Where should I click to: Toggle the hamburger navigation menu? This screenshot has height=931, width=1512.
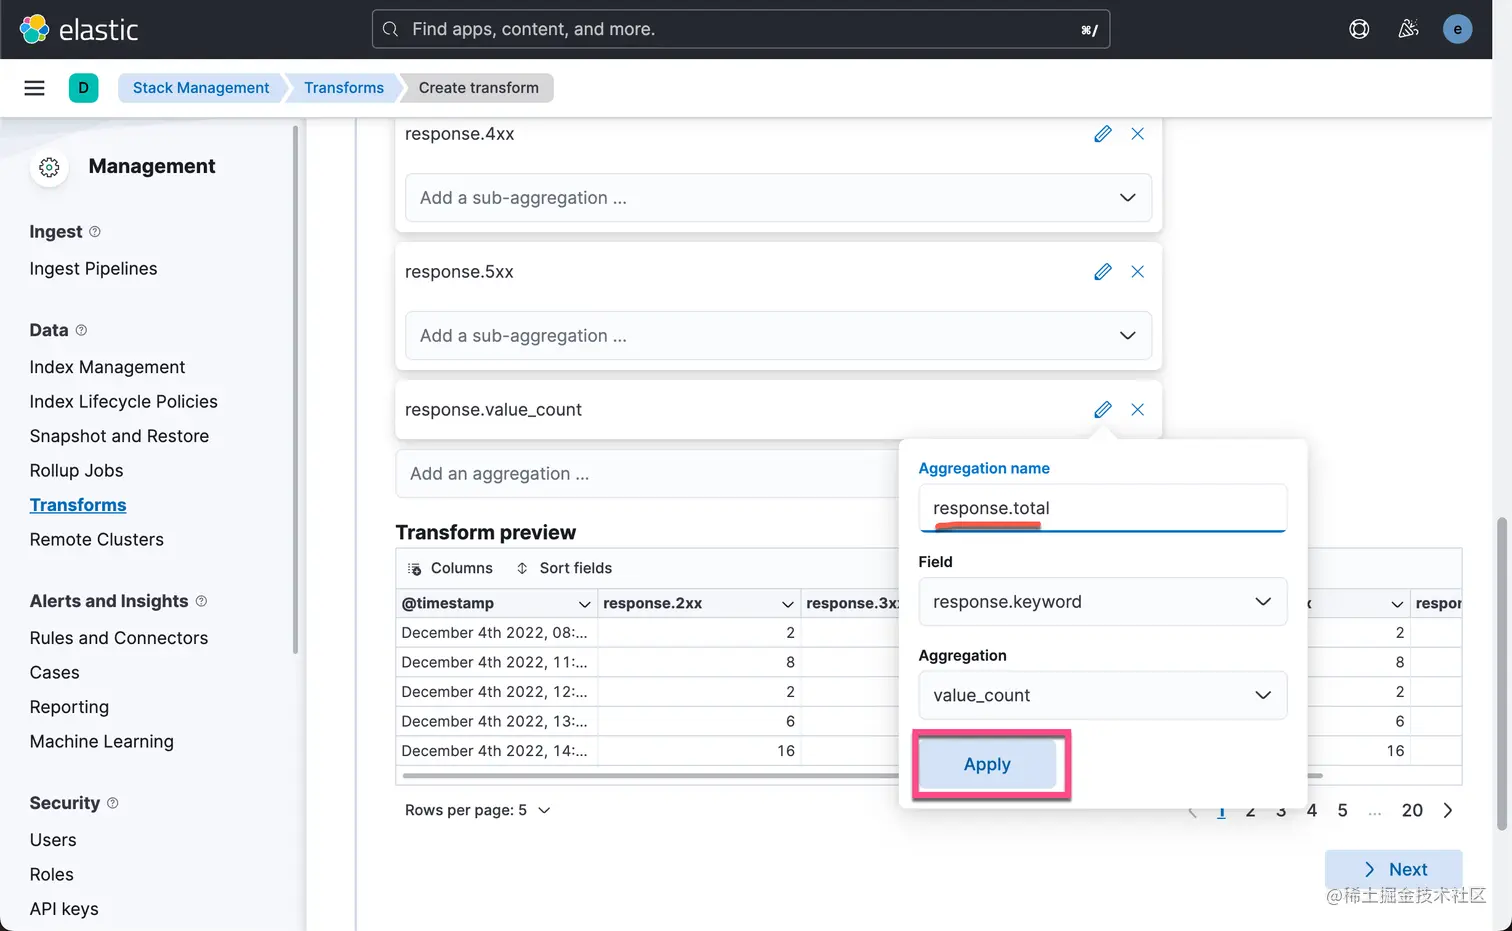[34, 88]
